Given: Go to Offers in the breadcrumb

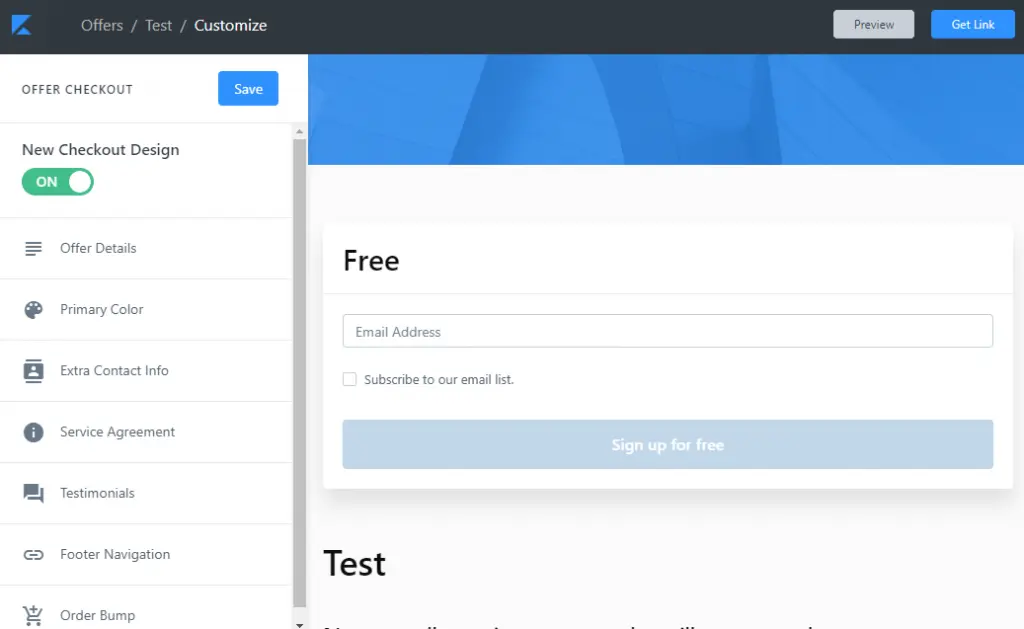Looking at the screenshot, I should tap(102, 25).
